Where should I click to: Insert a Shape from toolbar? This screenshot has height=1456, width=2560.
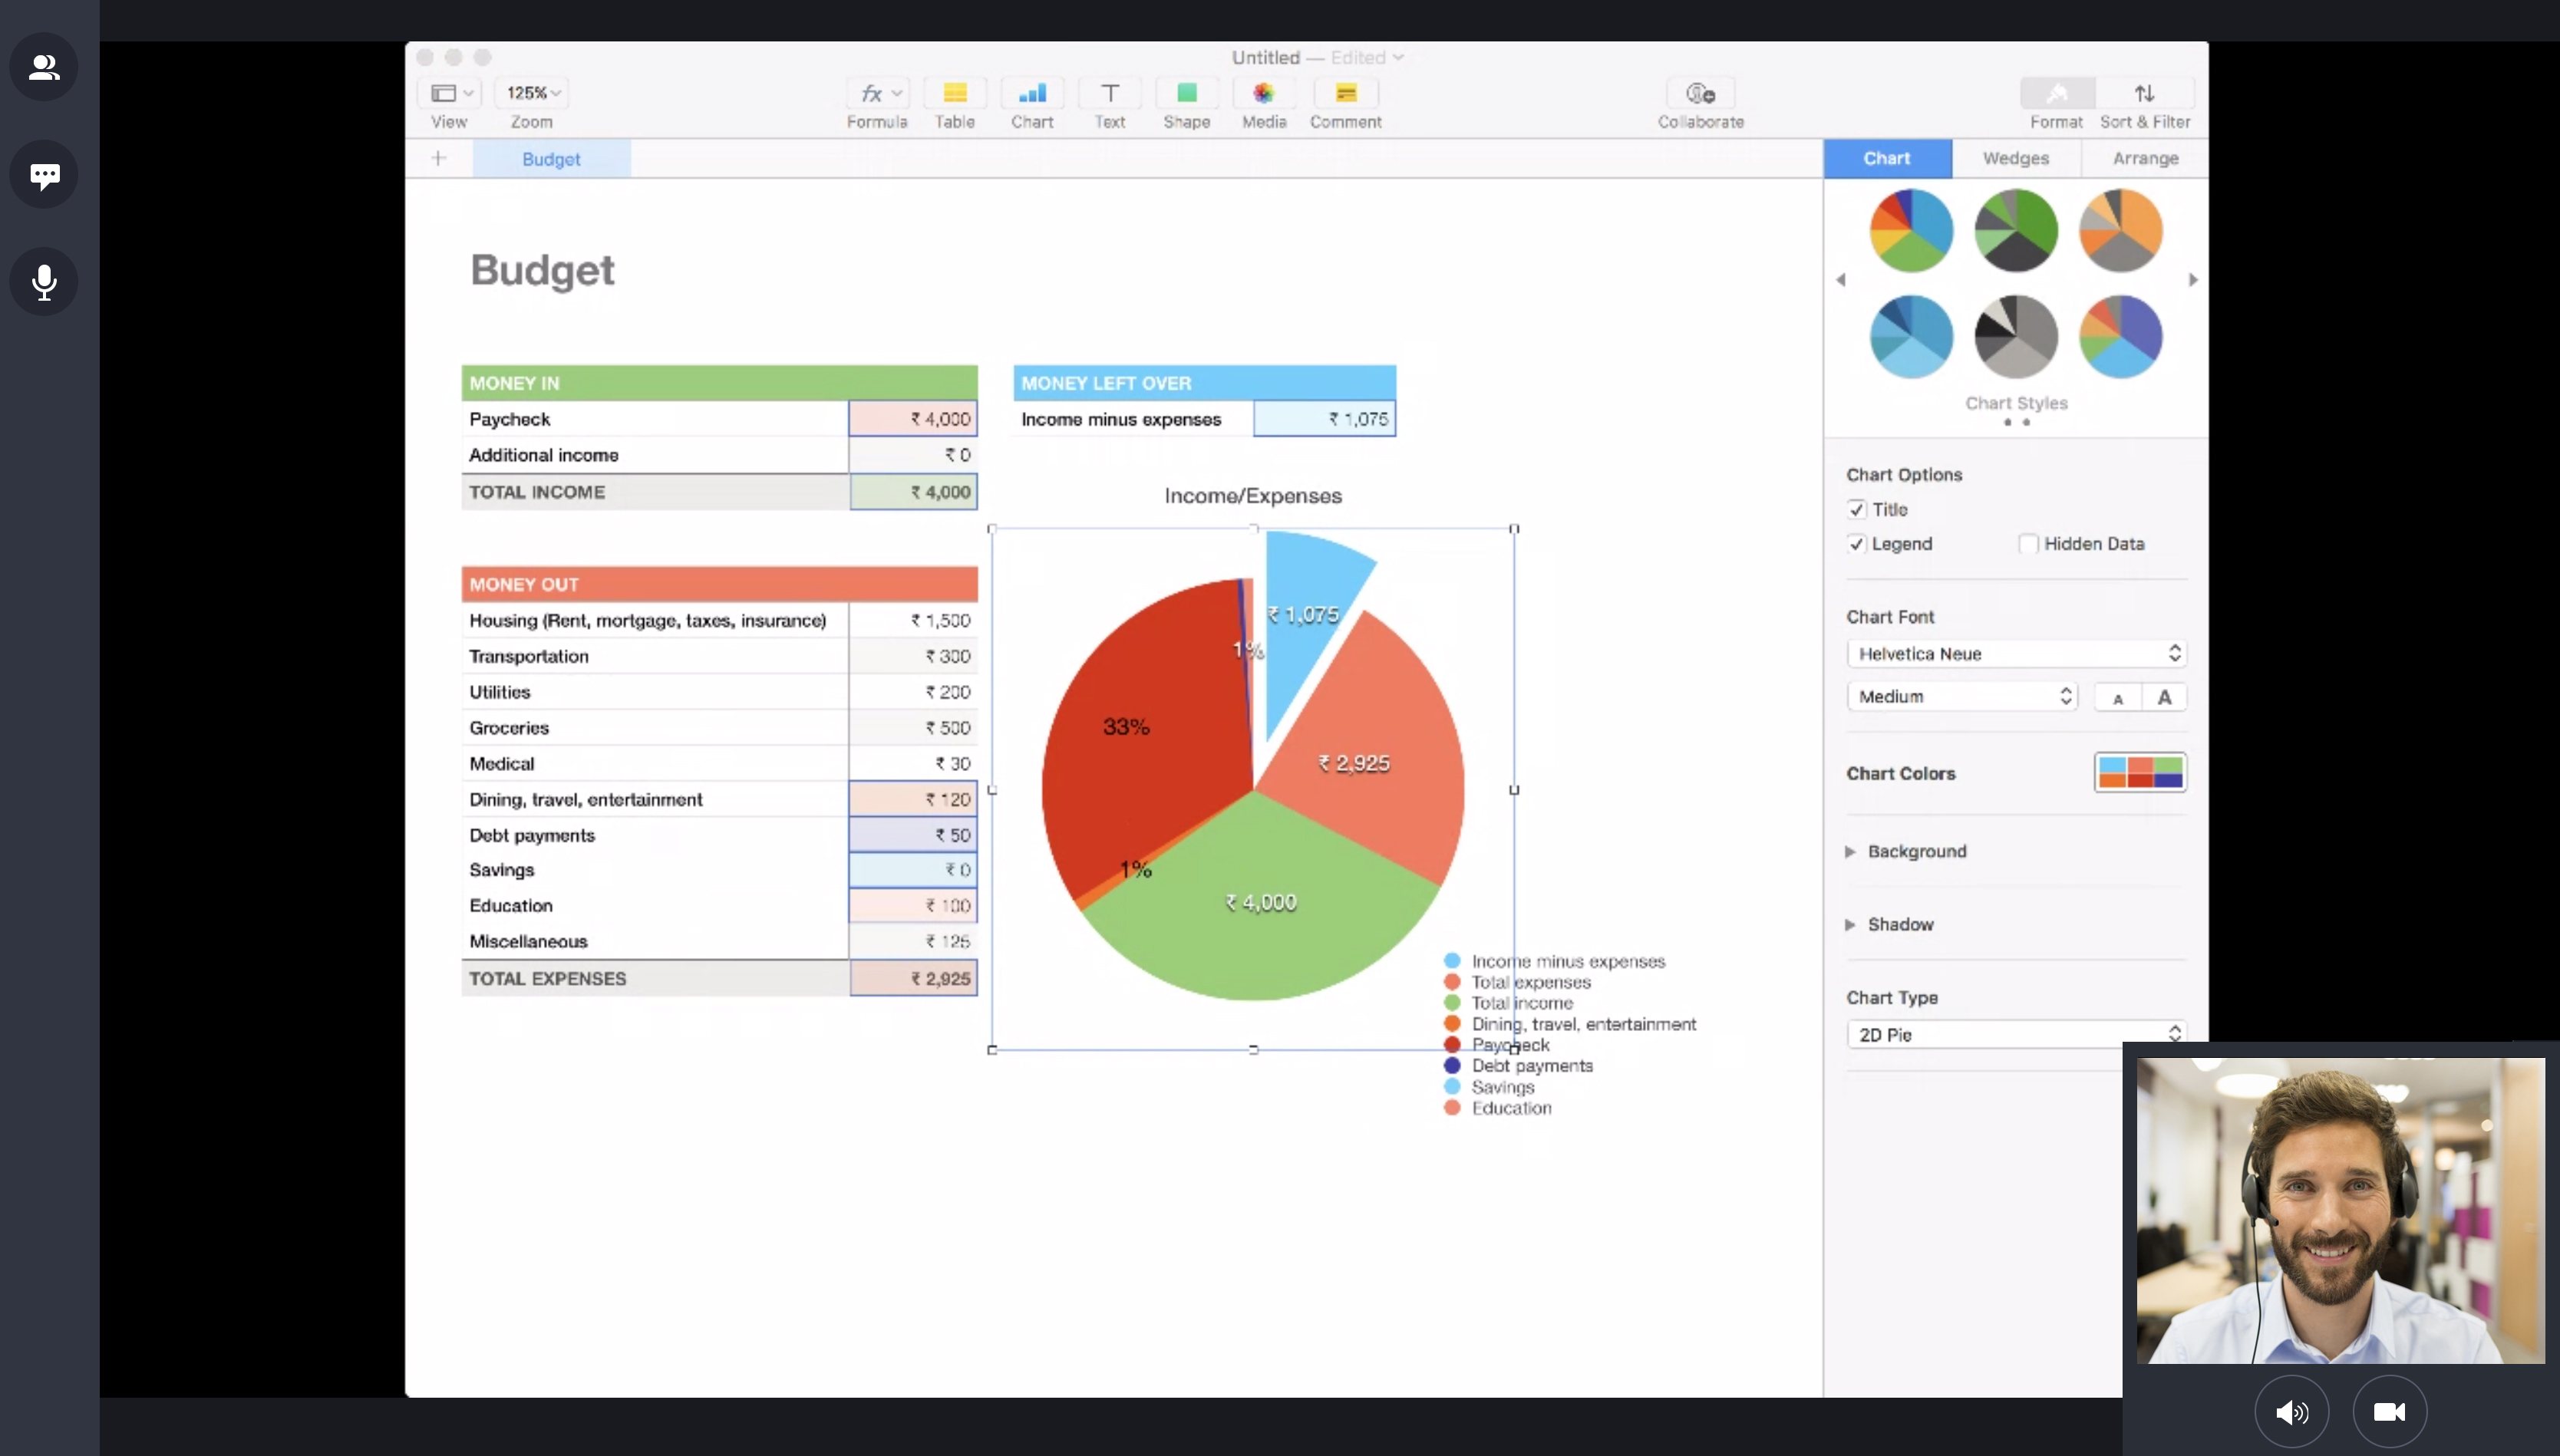1186,94
